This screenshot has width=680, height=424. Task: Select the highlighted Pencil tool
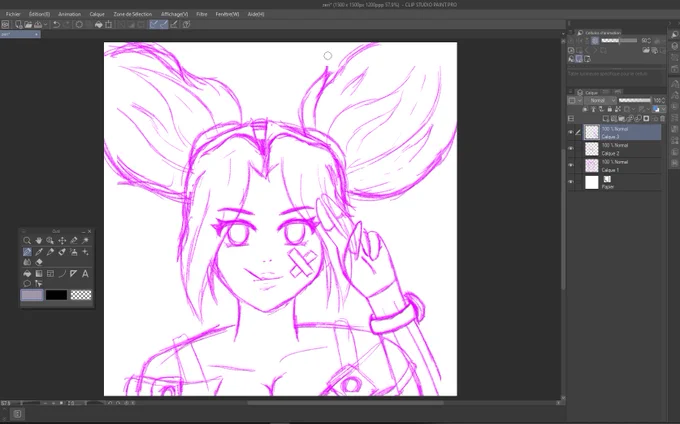(27, 252)
